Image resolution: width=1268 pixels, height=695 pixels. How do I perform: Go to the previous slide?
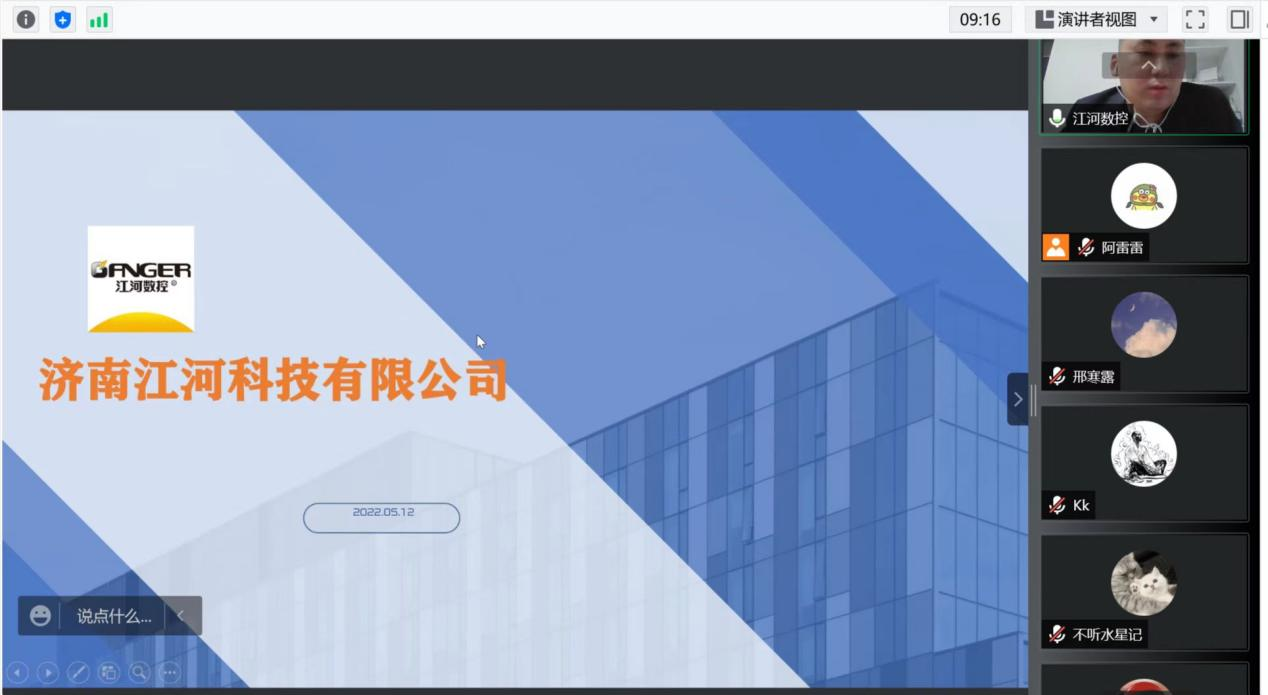click(x=18, y=673)
